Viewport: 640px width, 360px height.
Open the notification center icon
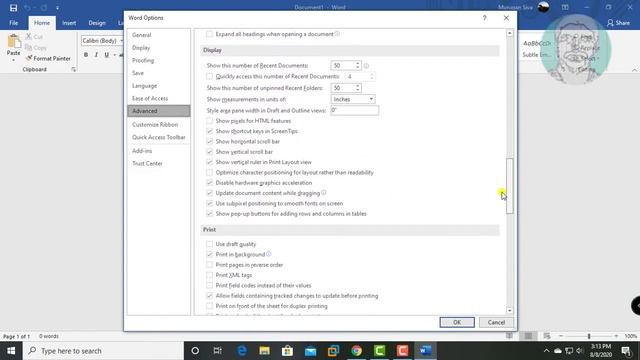[626, 351]
